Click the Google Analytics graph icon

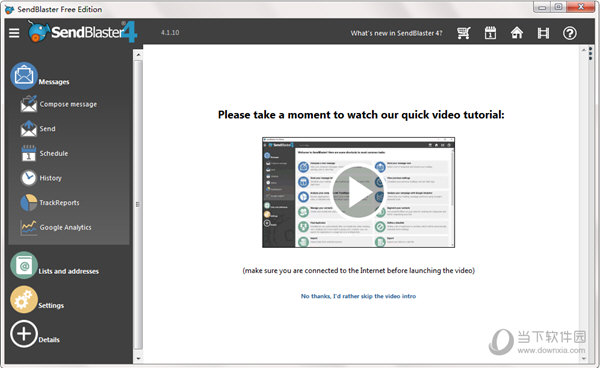coord(29,227)
